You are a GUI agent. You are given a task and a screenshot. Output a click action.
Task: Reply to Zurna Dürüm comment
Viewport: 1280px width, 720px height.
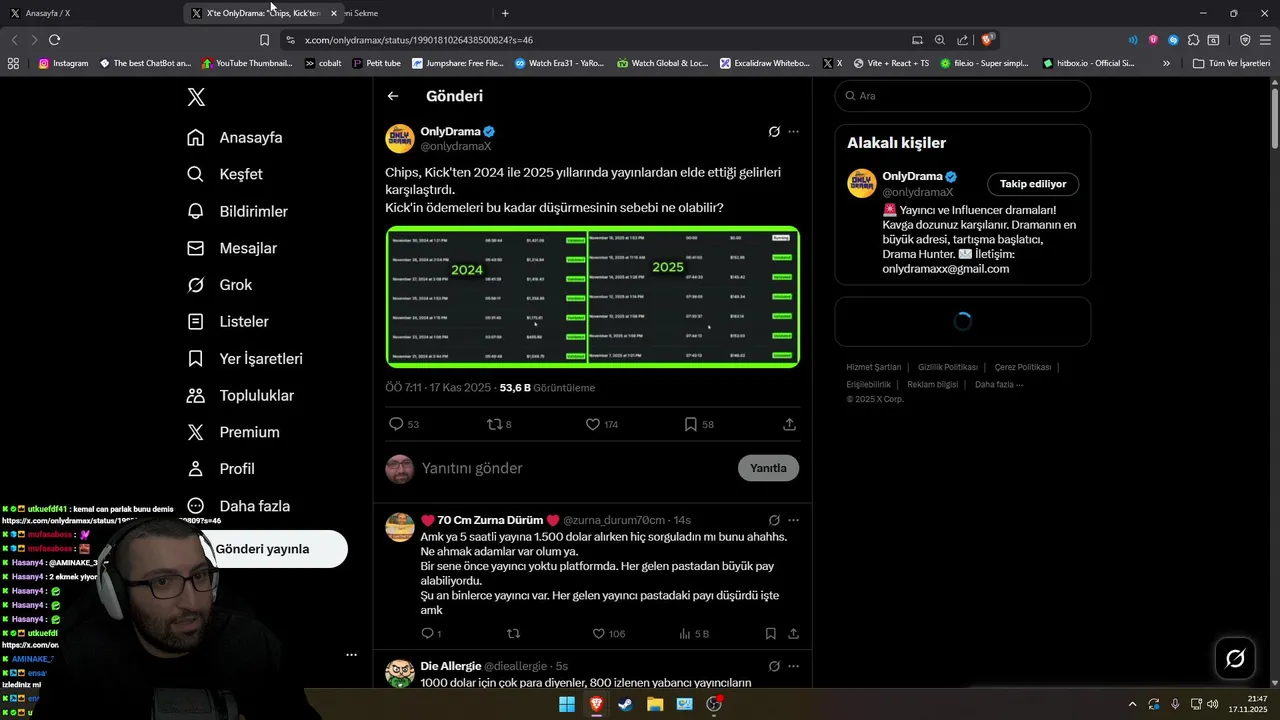pos(427,633)
